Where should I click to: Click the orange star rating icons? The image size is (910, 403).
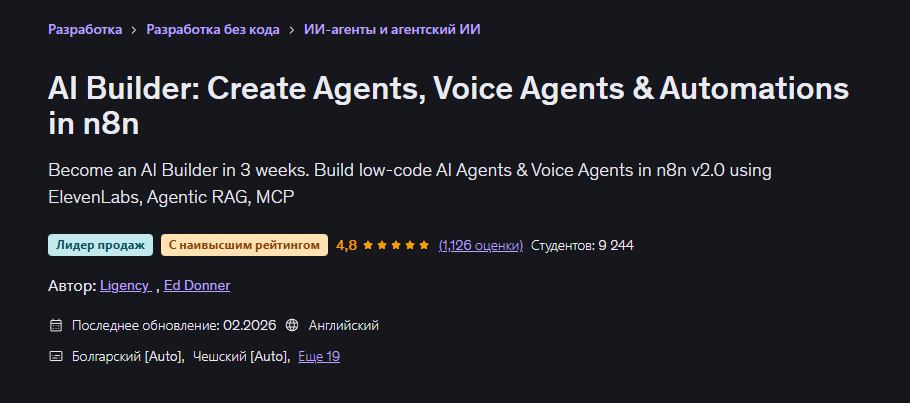(x=396, y=245)
